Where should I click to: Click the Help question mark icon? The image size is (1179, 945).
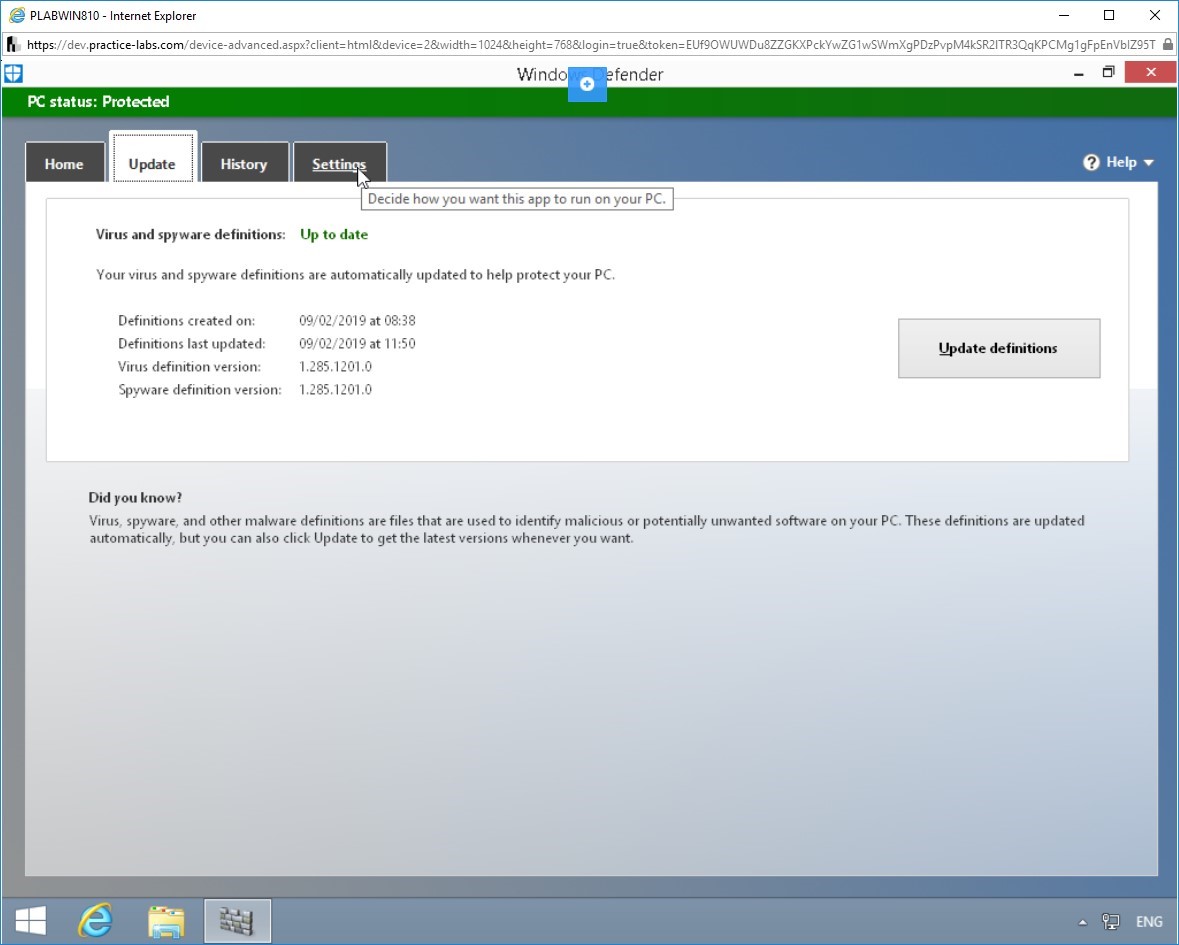click(x=1091, y=162)
